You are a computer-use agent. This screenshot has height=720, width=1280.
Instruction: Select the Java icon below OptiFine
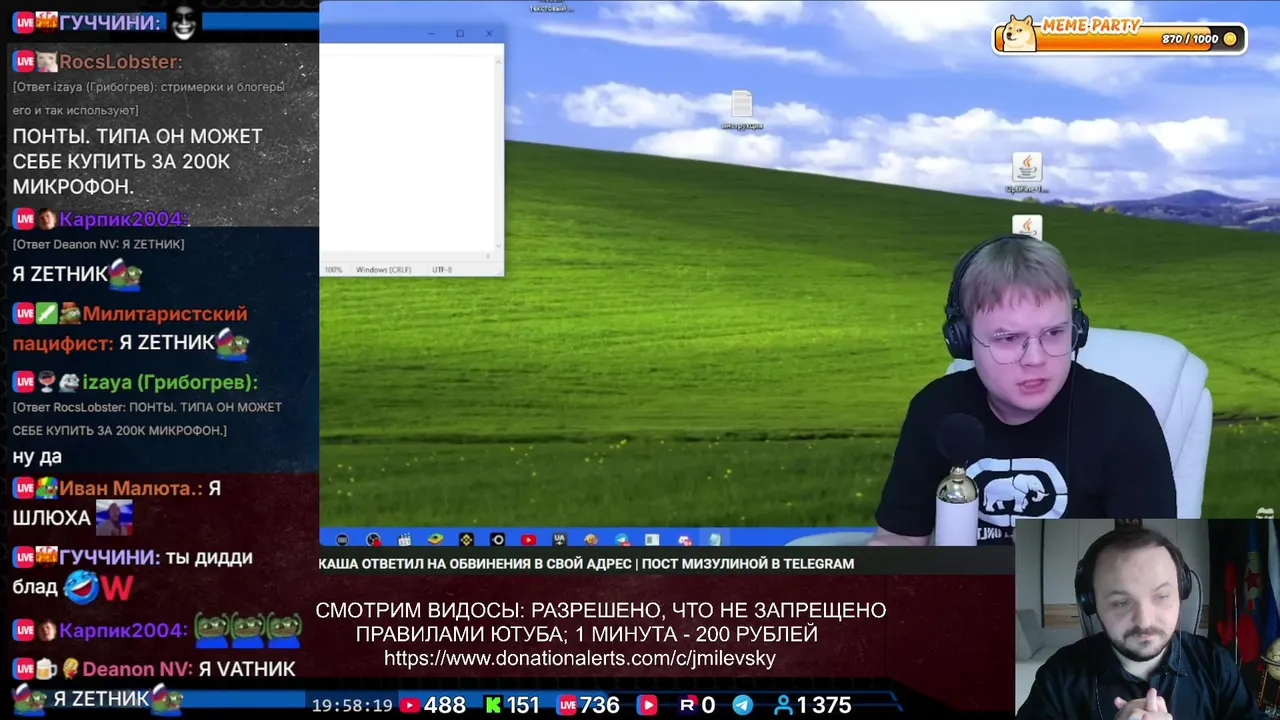click(x=1027, y=229)
